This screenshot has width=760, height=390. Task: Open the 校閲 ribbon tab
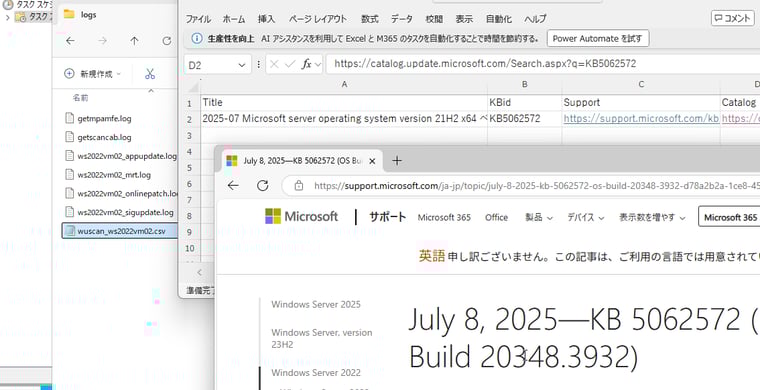pos(434,19)
